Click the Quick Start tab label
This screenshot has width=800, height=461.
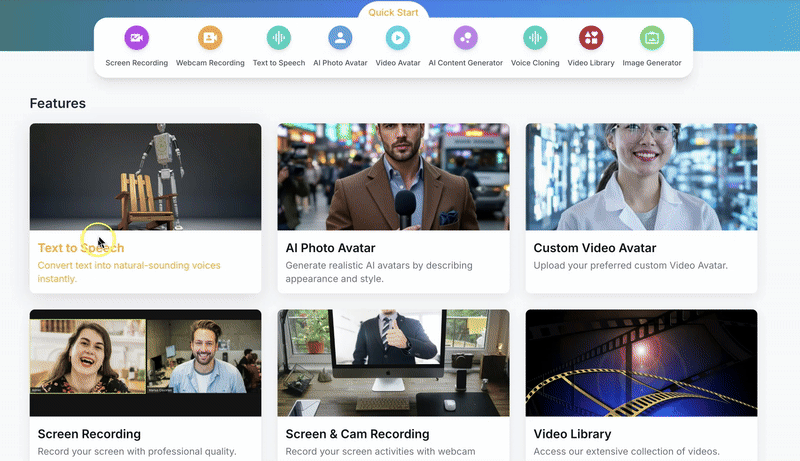393,13
